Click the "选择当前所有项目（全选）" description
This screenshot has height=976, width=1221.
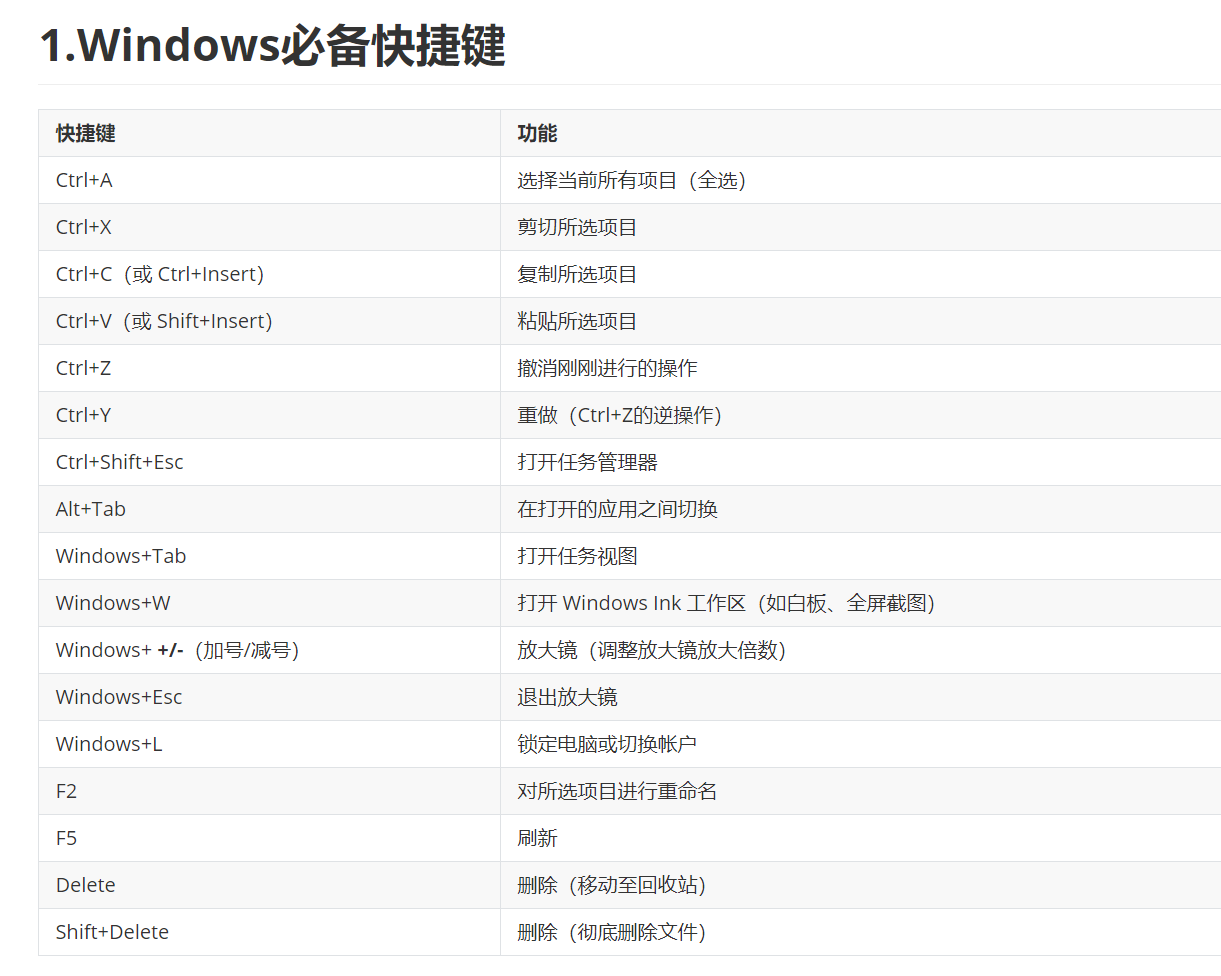pos(632,181)
